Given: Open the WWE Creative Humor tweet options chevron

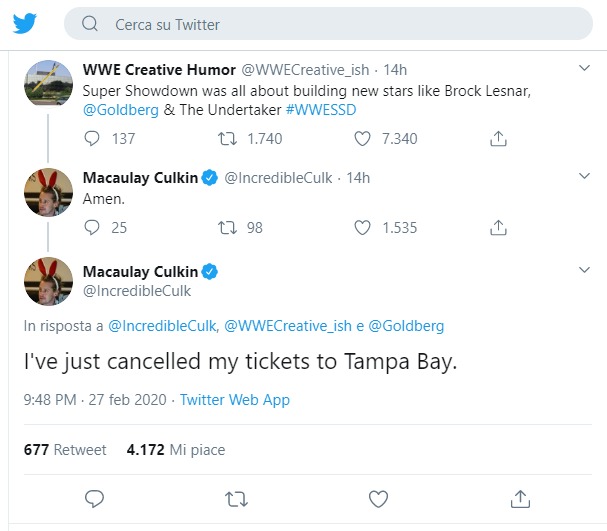Looking at the screenshot, I should [x=585, y=69].
